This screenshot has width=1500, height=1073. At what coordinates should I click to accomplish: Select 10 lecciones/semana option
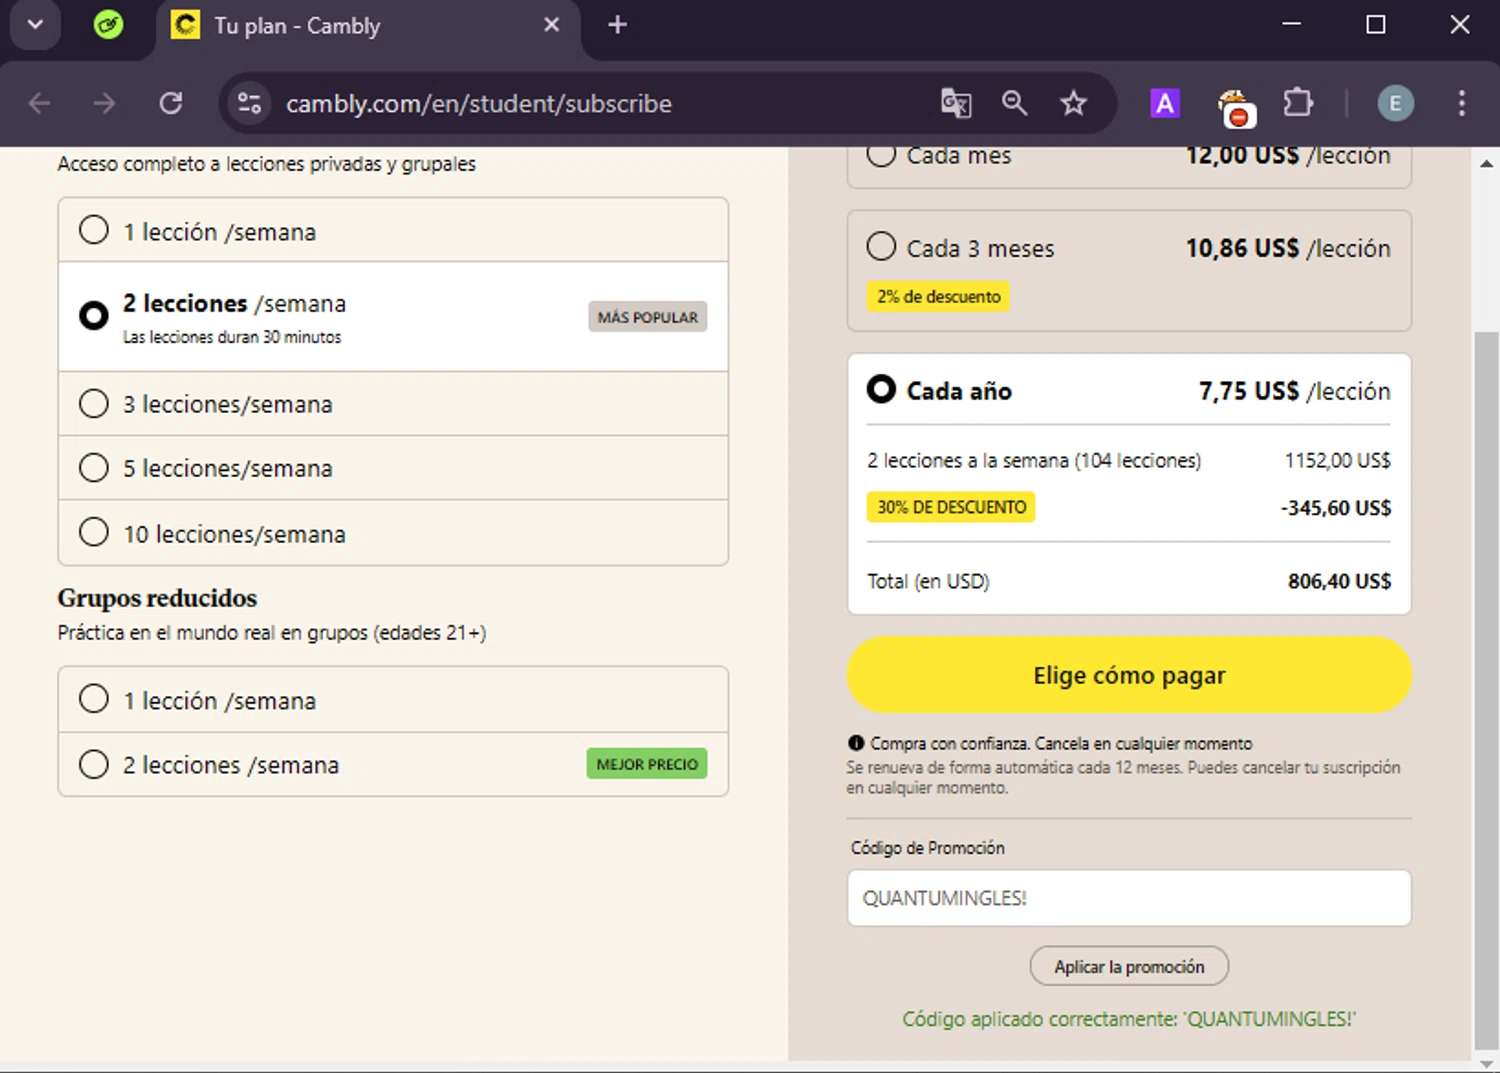point(393,533)
